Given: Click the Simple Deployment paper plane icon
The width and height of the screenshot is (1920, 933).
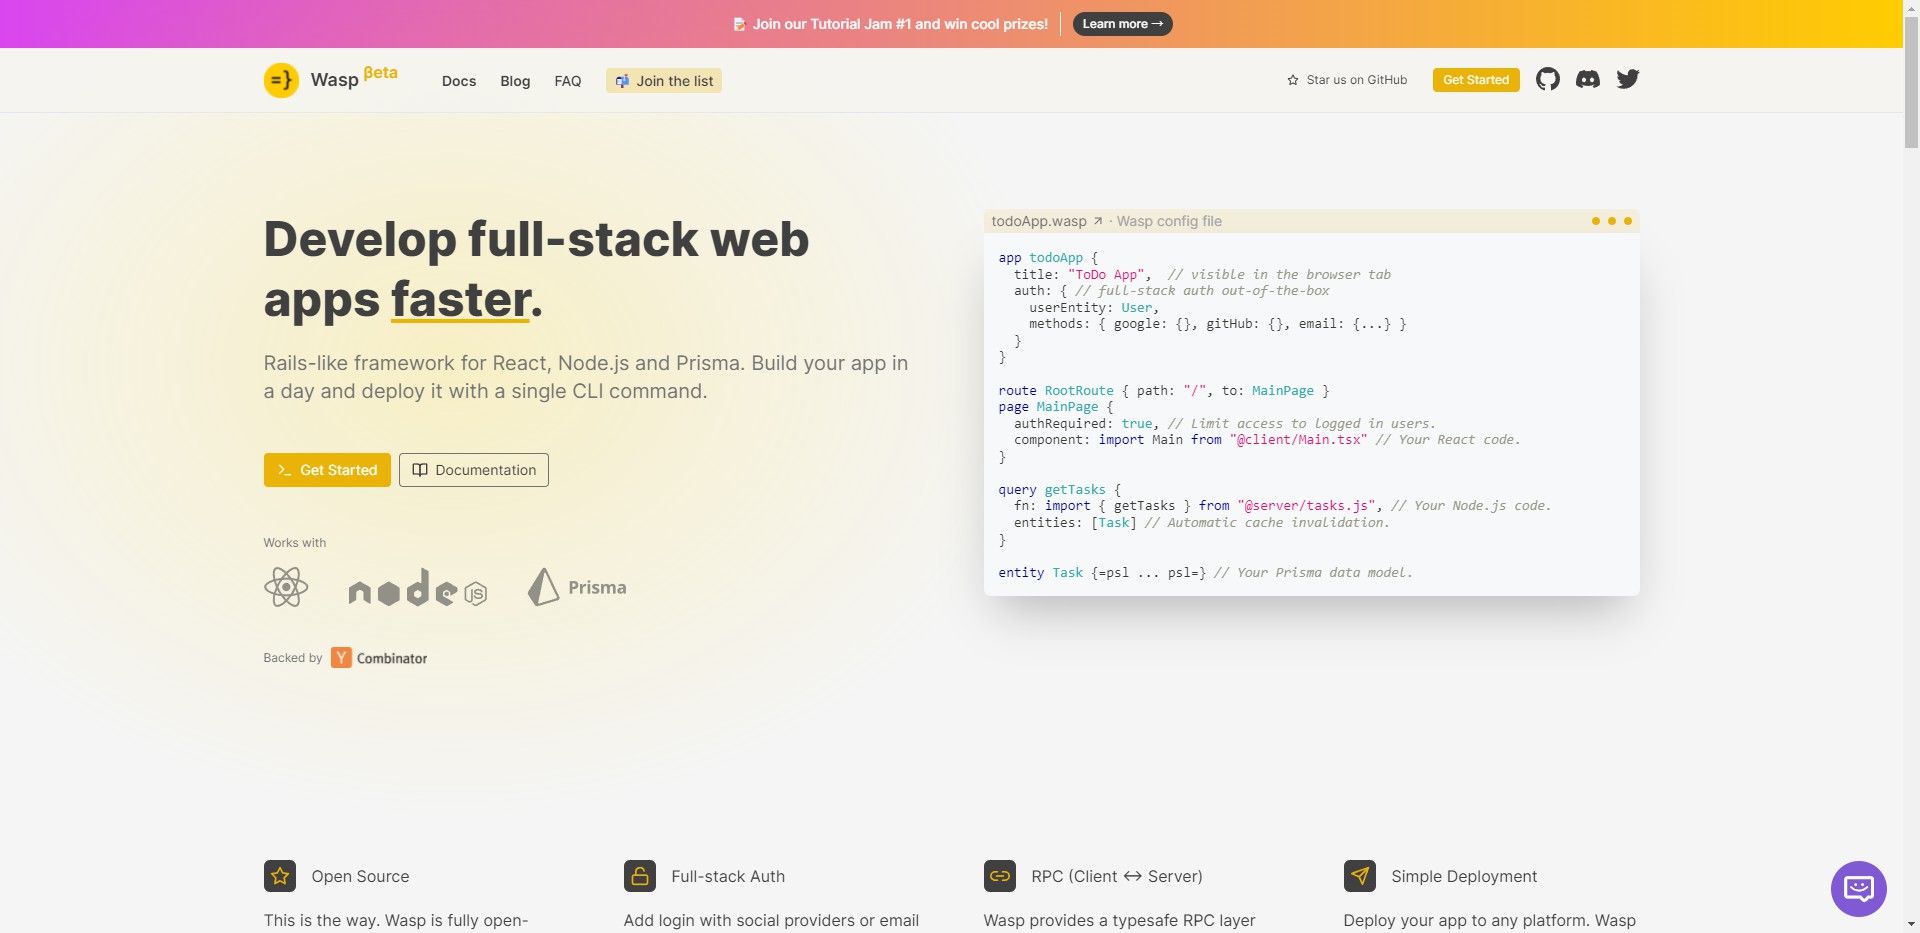Looking at the screenshot, I should click(x=1360, y=876).
